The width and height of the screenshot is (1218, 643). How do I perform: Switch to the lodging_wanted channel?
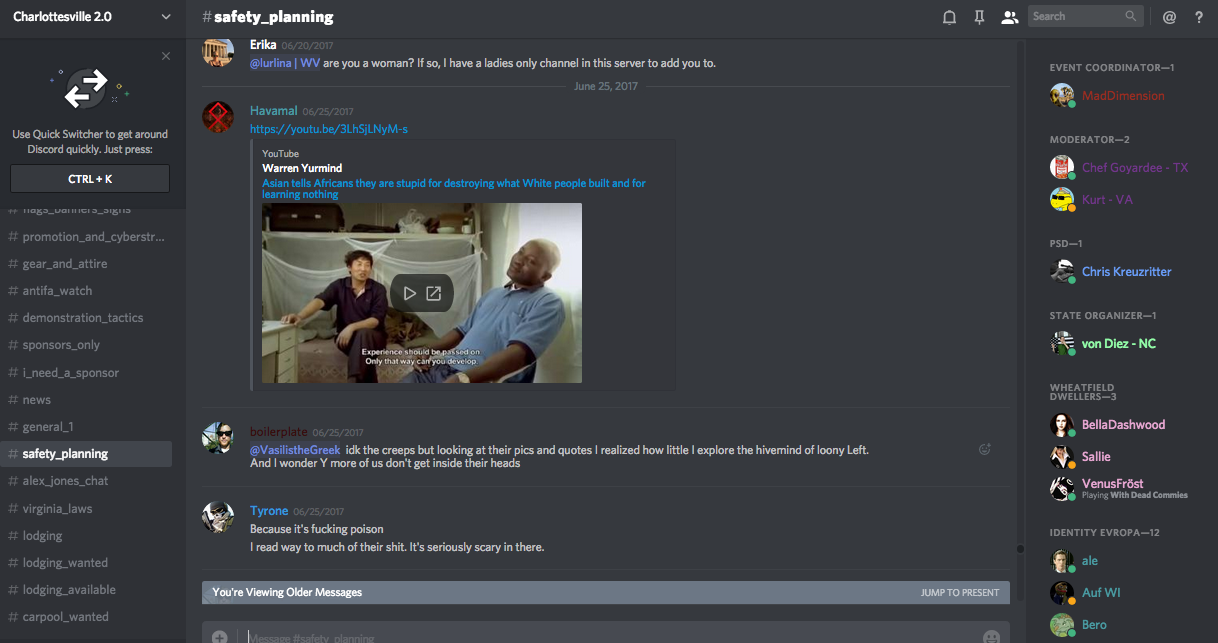(65, 563)
